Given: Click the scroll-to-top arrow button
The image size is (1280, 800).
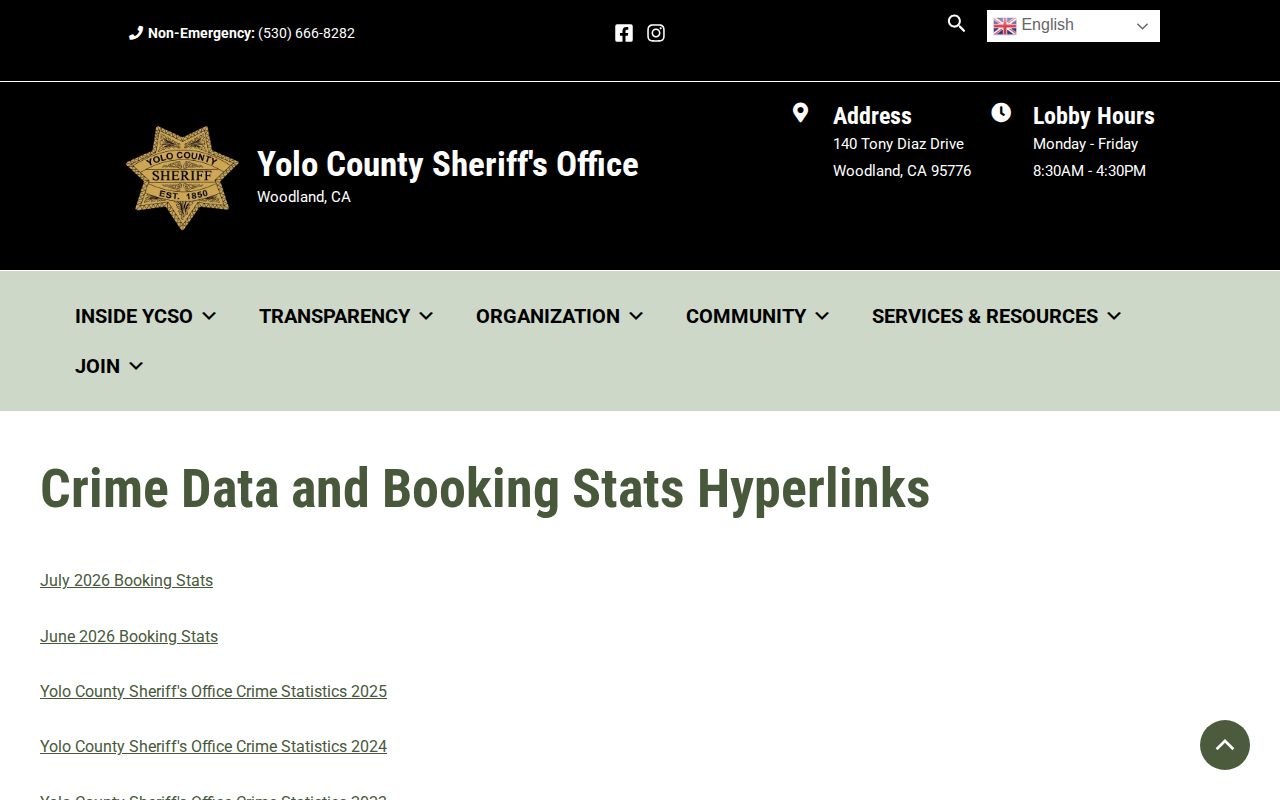Looking at the screenshot, I should click(1225, 745).
